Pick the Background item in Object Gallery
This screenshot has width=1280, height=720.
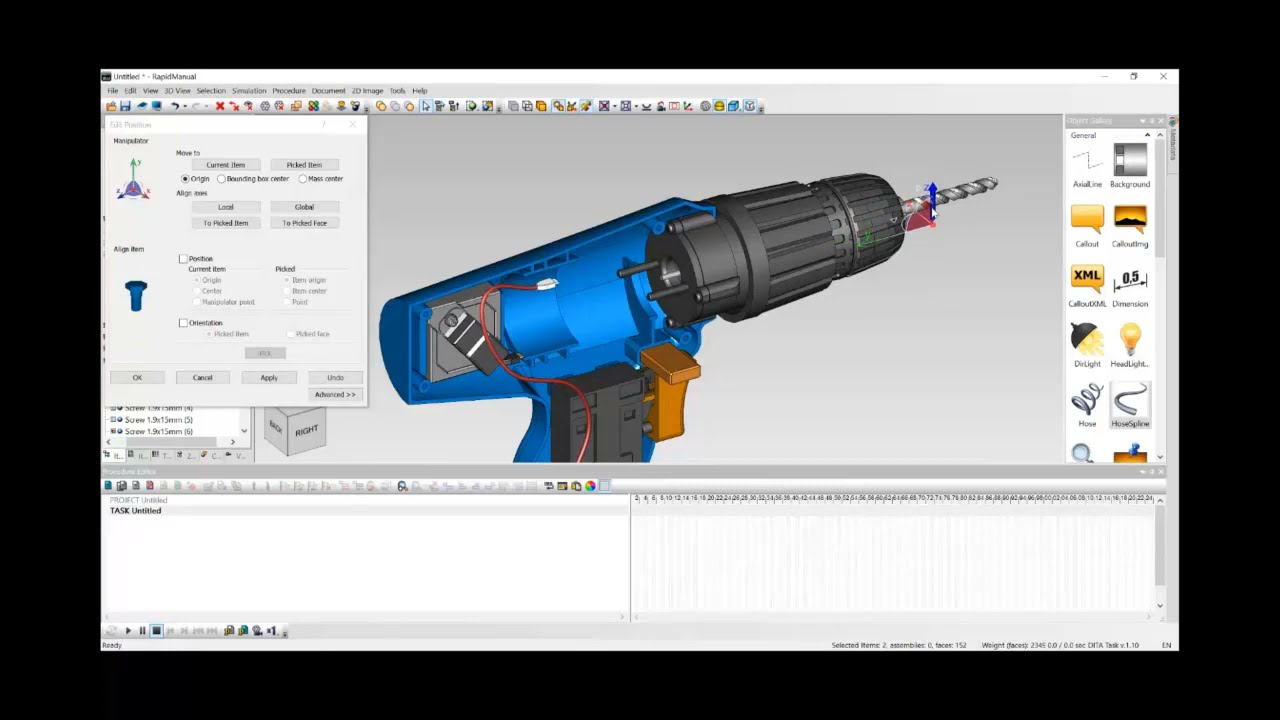(1130, 167)
